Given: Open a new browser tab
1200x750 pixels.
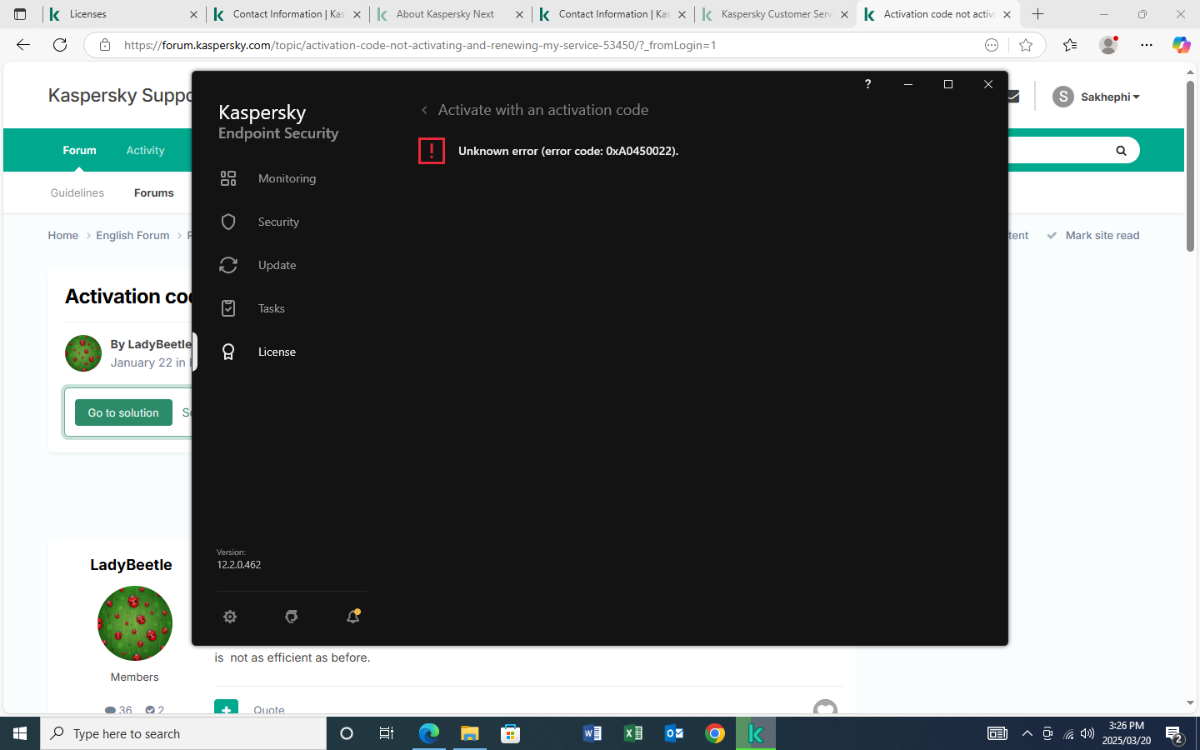Looking at the screenshot, I should pos(1038,14).
